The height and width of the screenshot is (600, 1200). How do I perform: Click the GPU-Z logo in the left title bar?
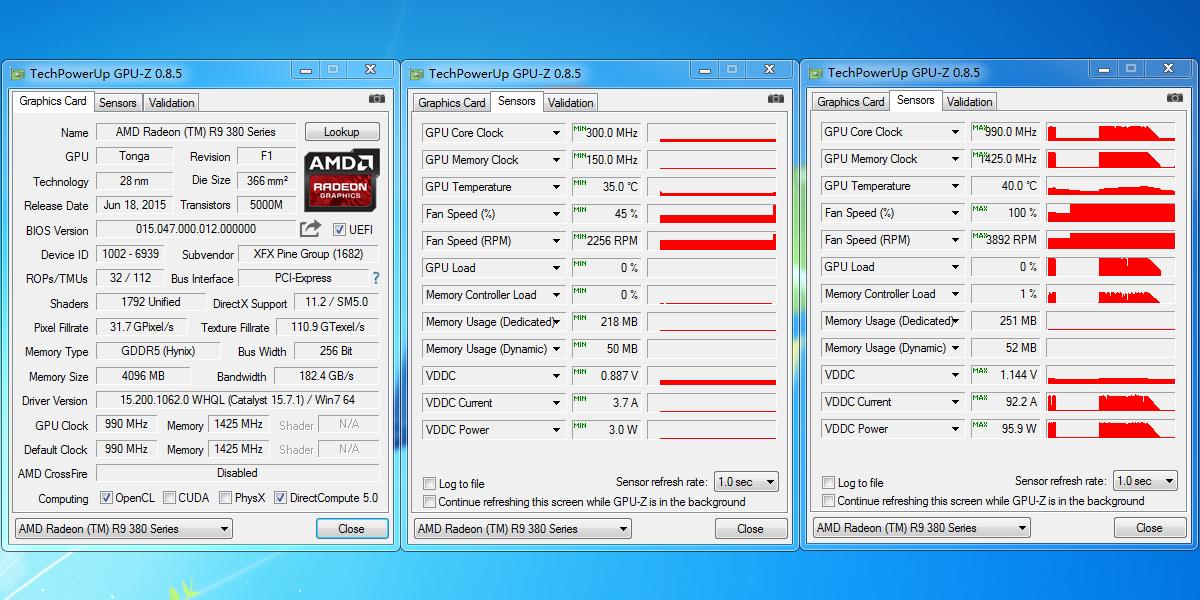coord(18,72)
